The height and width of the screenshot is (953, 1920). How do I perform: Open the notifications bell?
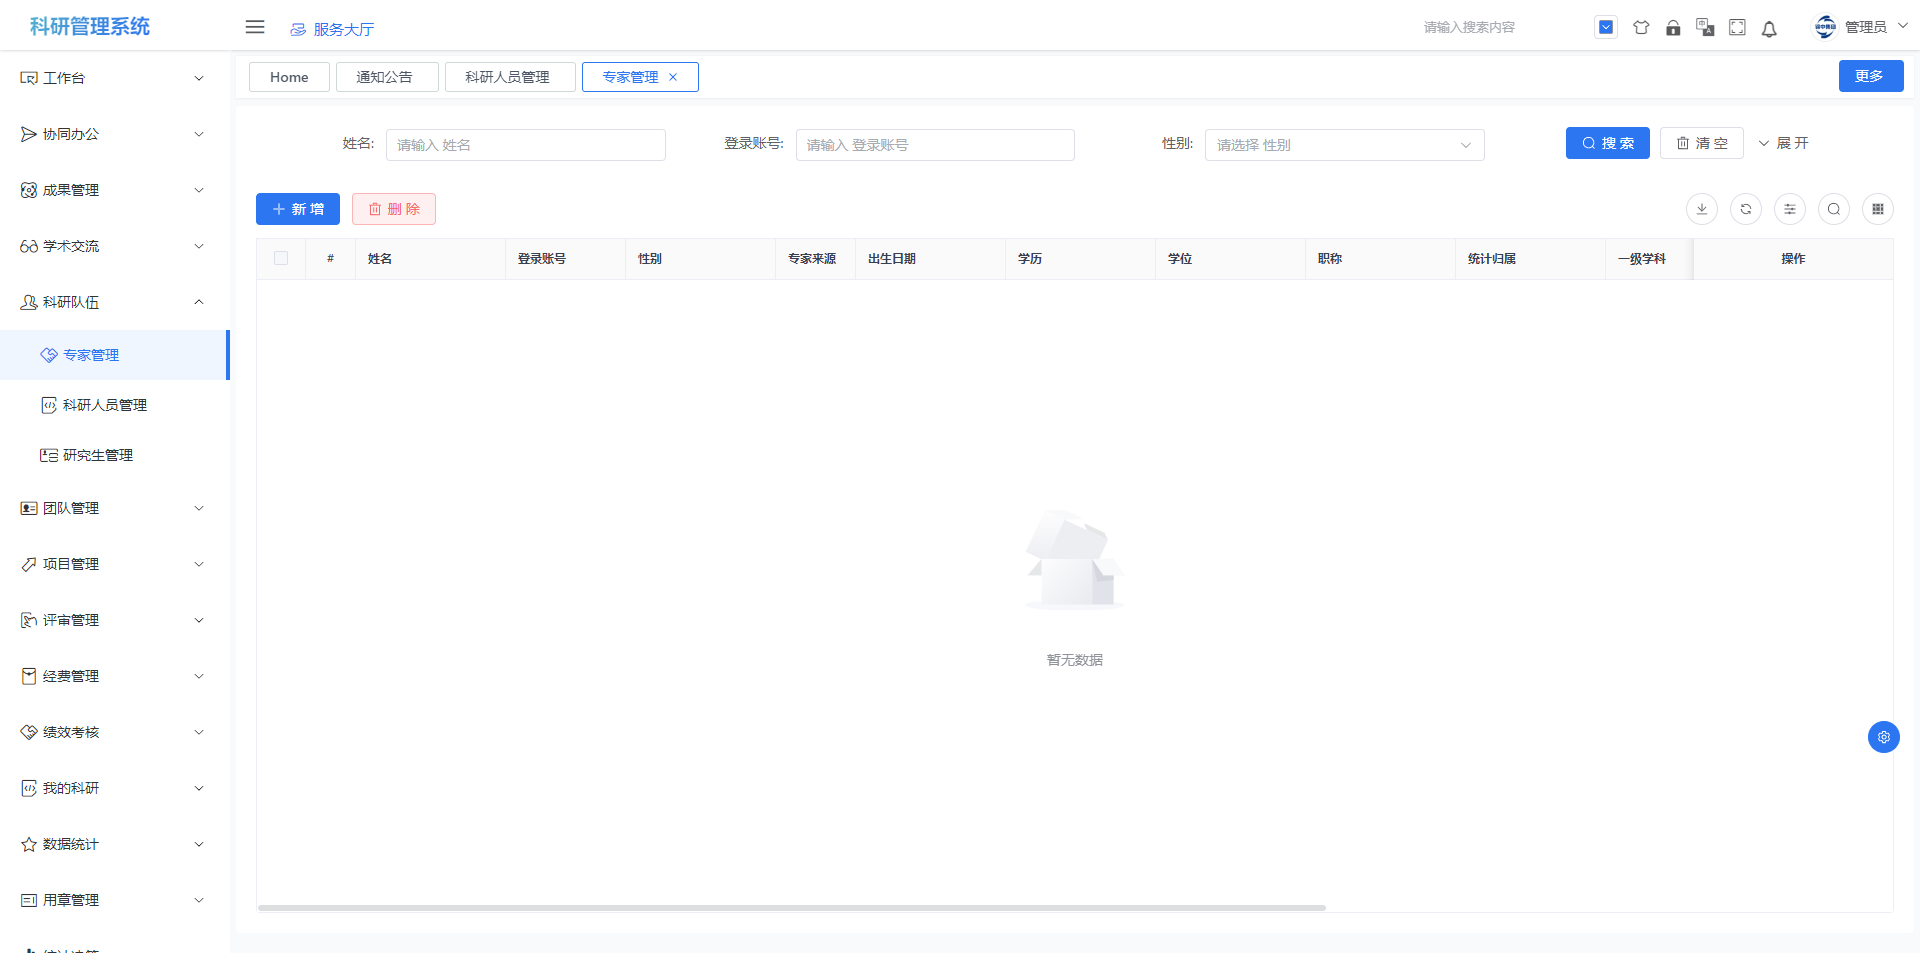click(1769, 28)
